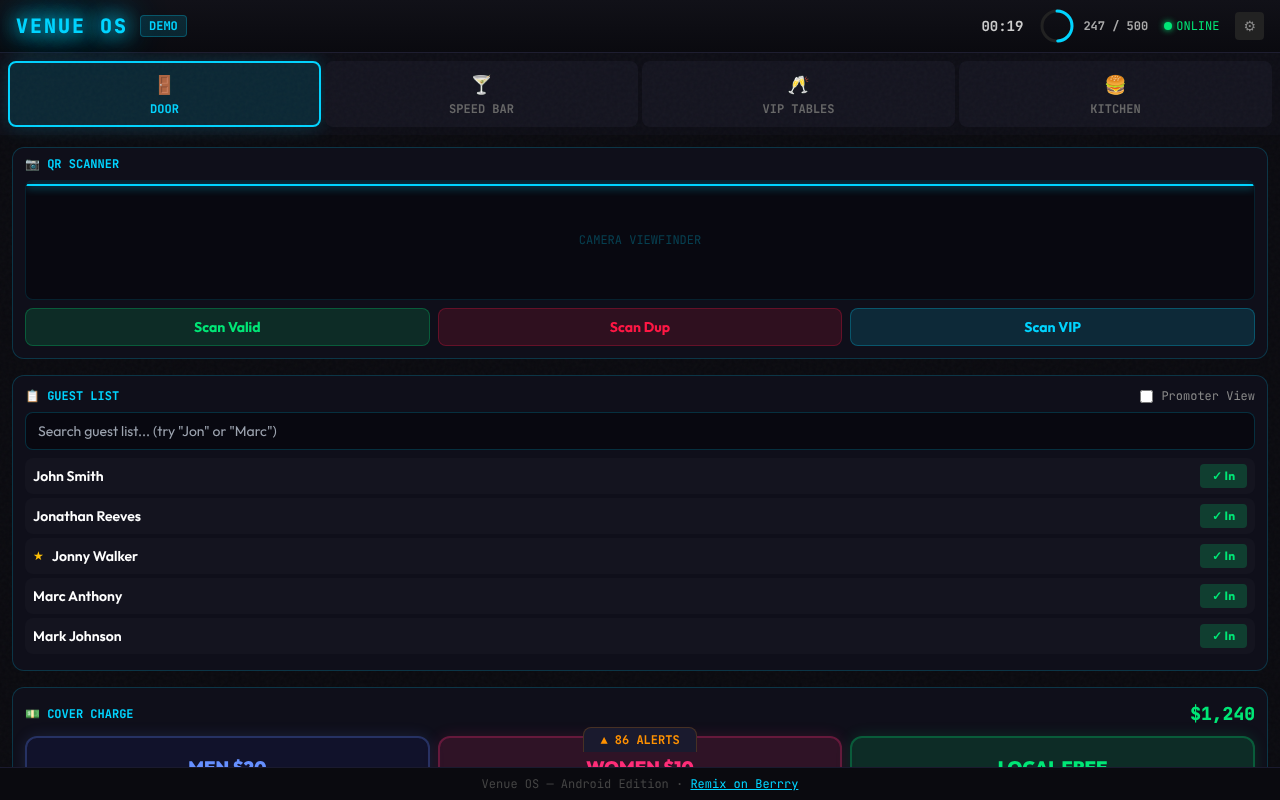Open the Remix on Berrry link

point(744,784)
